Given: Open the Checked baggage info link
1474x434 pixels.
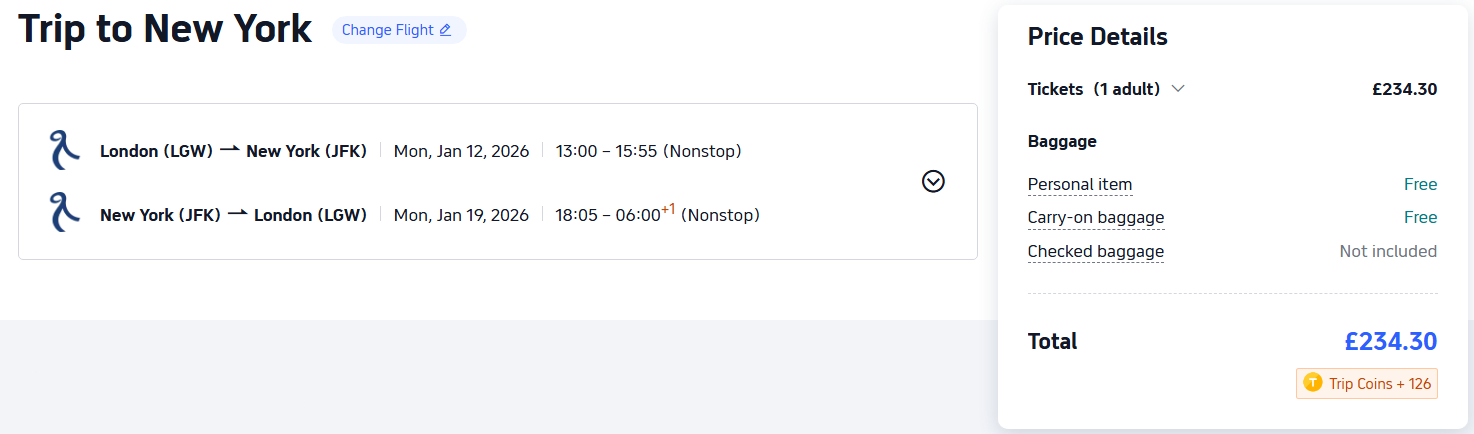Looking at the screenshot, I should (x=1096, y=252).
